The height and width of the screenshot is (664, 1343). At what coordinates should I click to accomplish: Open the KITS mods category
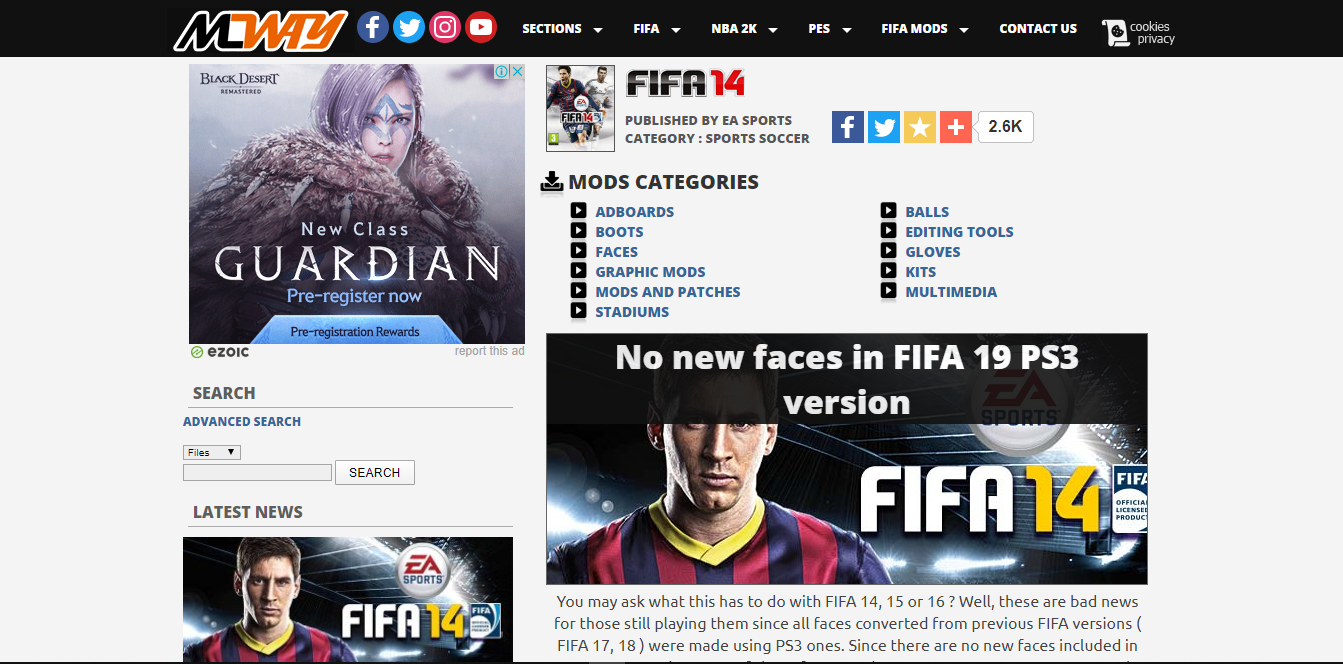click(x=921, y=272)
